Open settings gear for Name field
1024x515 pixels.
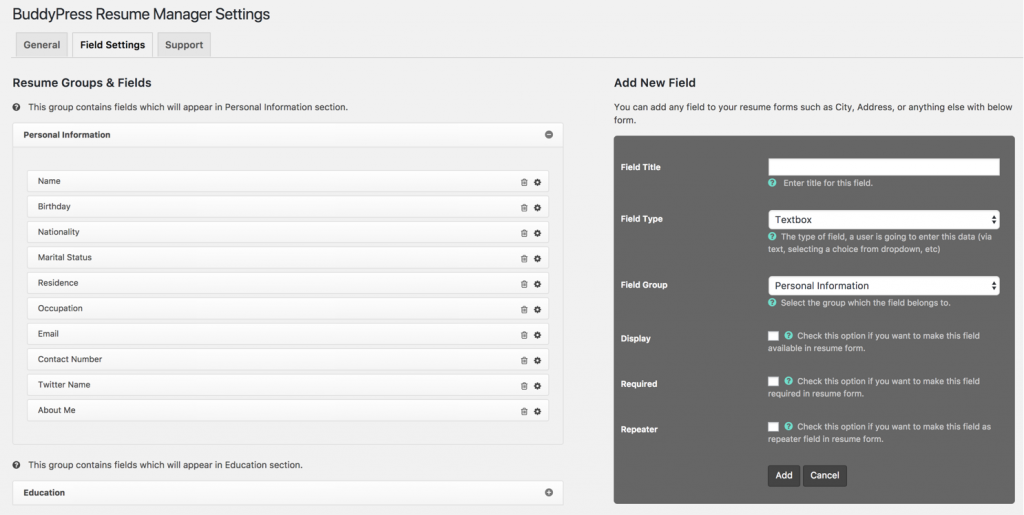[x=537, y=183]
